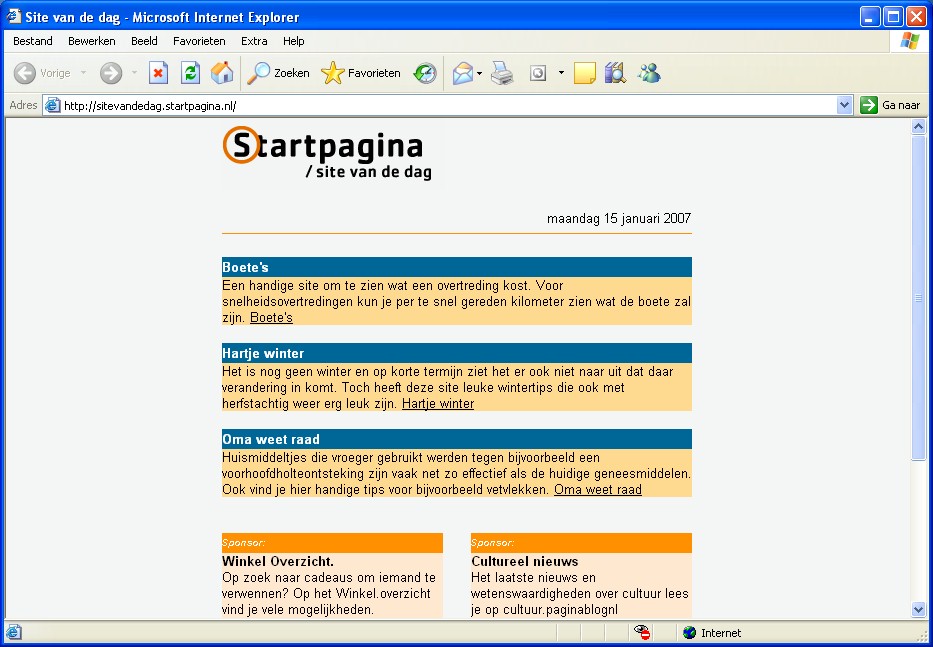The width and height of the screenshot is (933, 647).
Task: Click the Windows flag logo
Action: 910,41
